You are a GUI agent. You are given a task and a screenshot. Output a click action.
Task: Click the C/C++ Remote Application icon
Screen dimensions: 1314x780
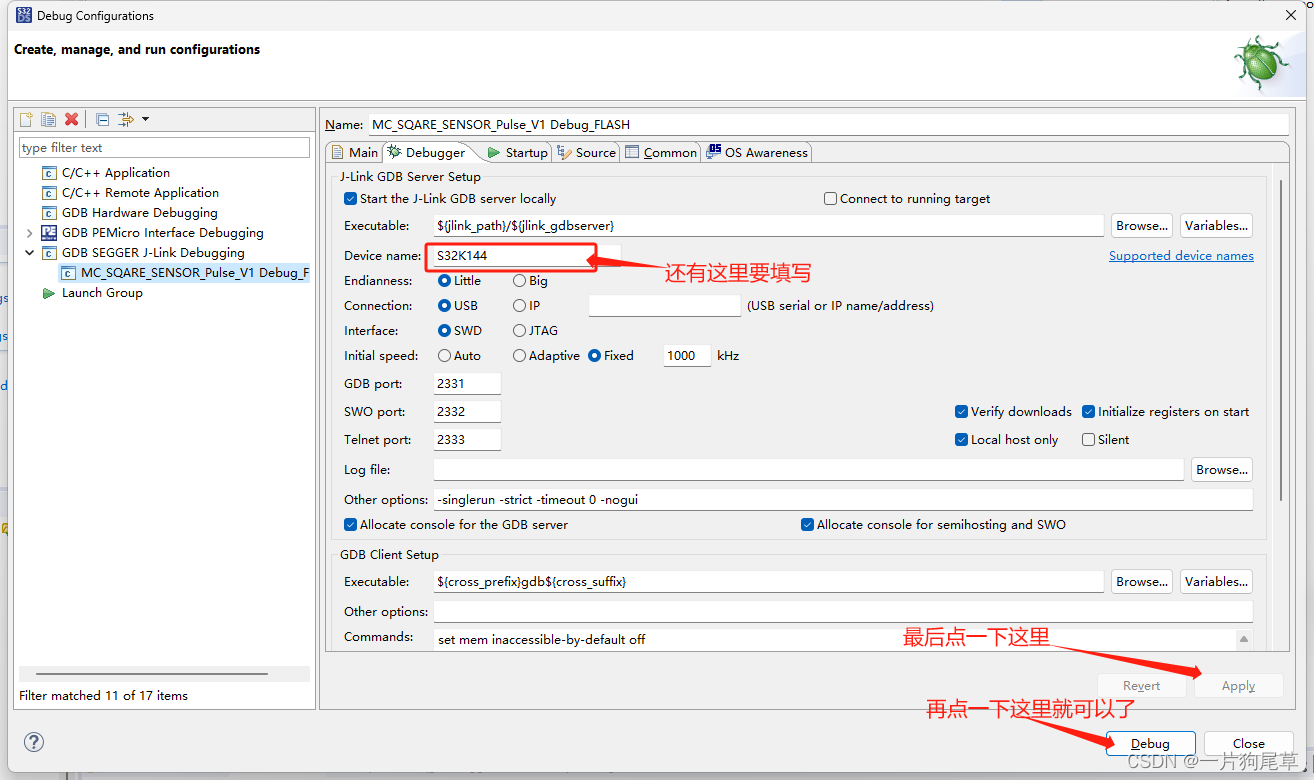tap(49, 193)
